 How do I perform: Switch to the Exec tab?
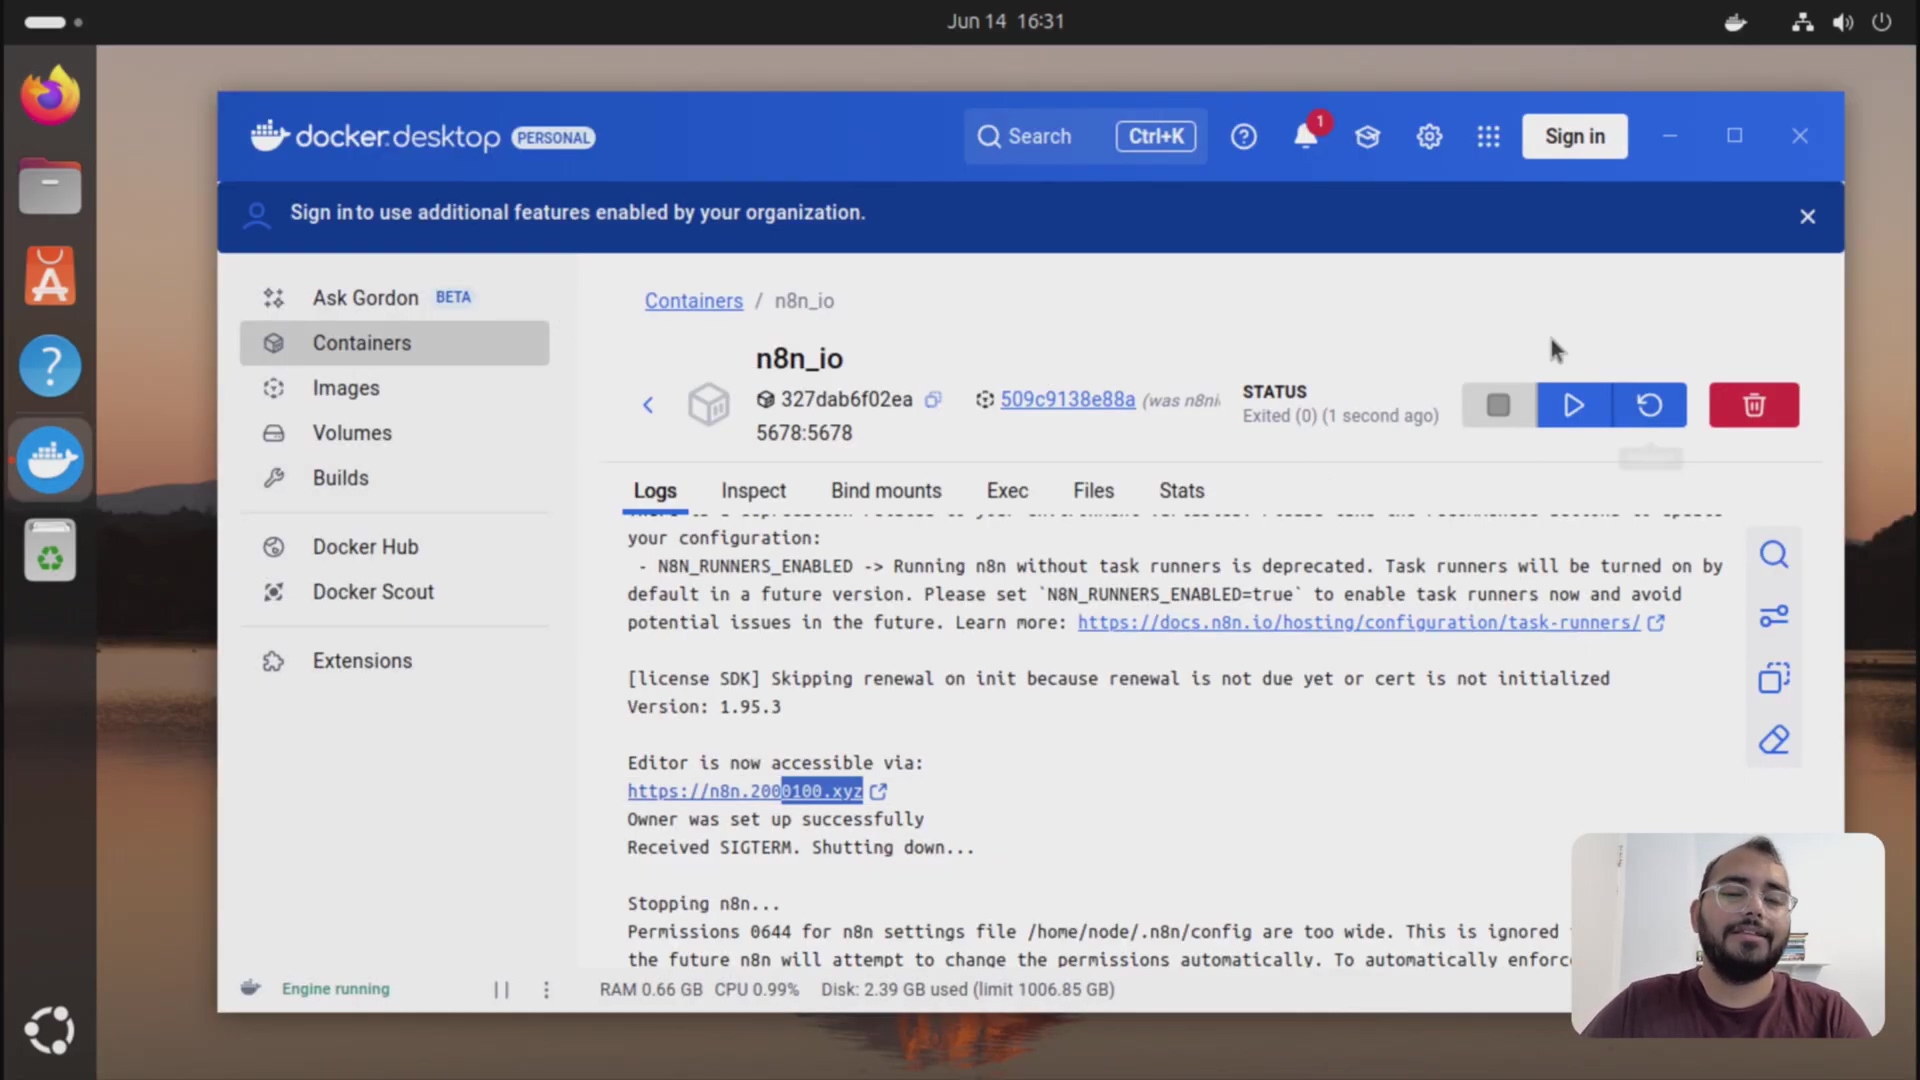coord(1007,491)
